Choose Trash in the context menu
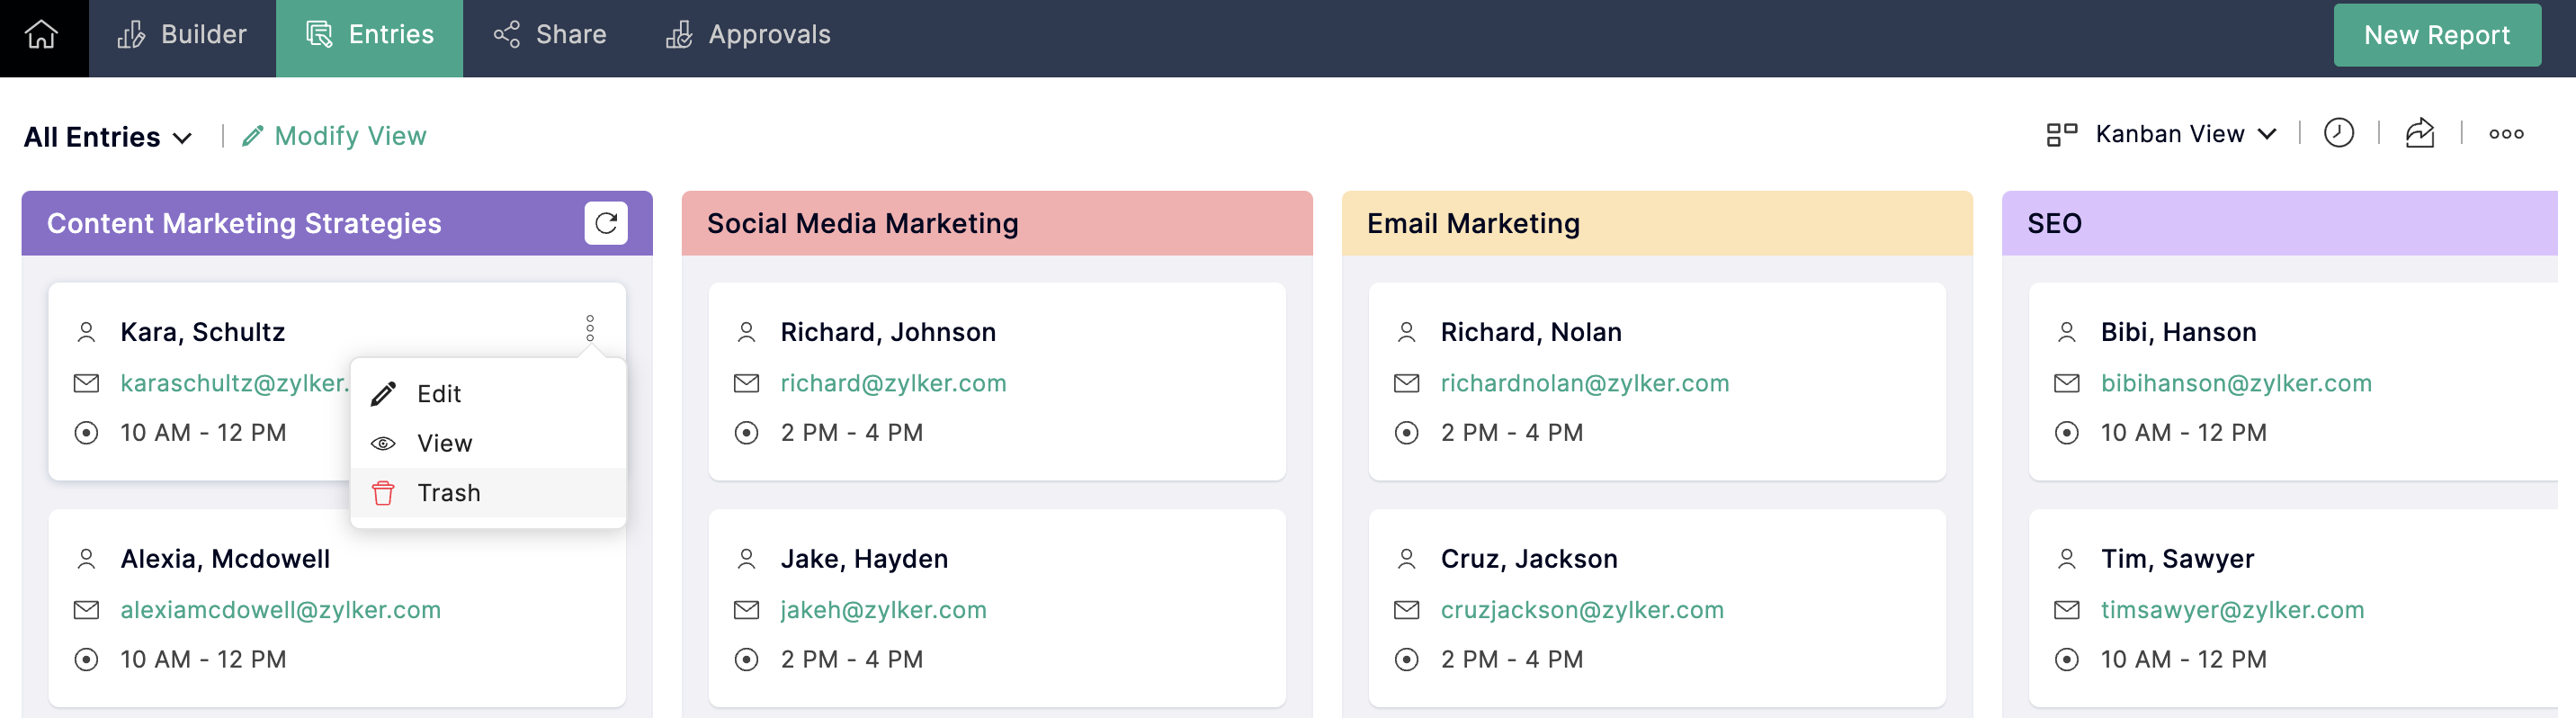 pyautogui.click(x=448, y=493)
